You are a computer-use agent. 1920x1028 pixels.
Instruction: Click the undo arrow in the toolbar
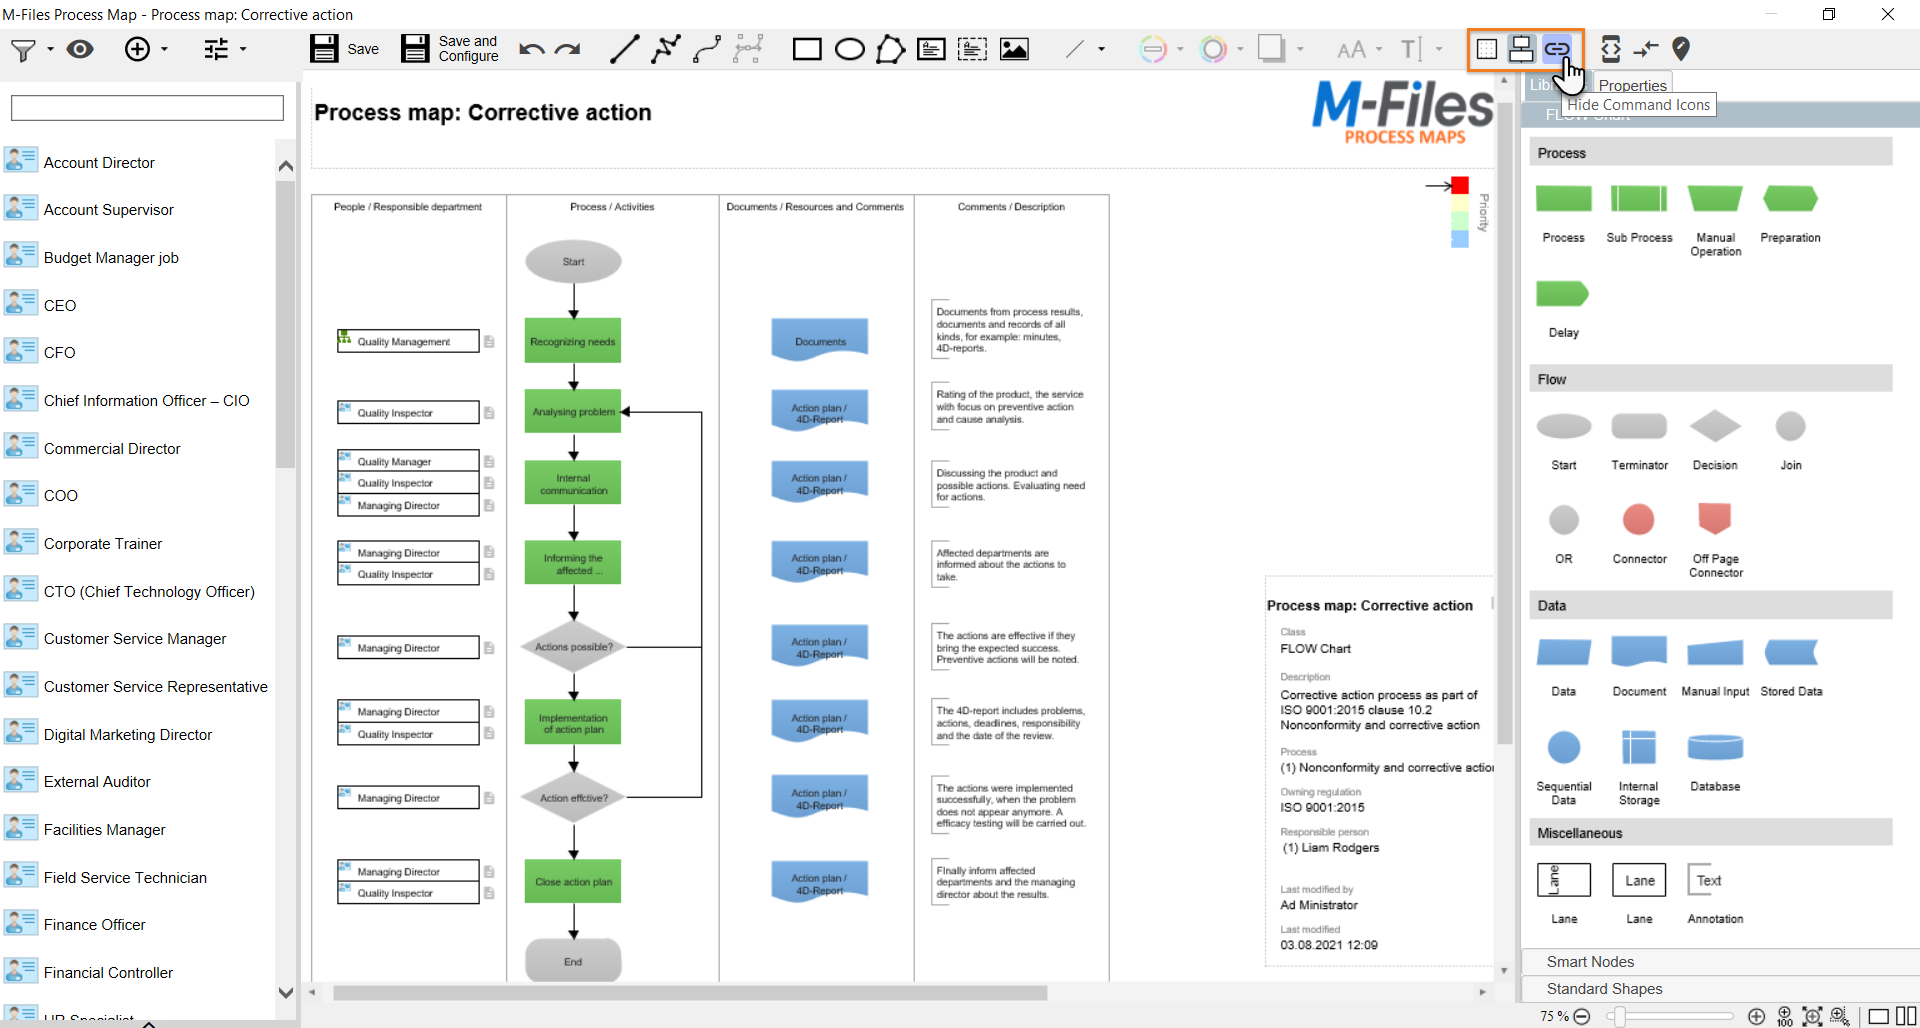coord(531,49)
